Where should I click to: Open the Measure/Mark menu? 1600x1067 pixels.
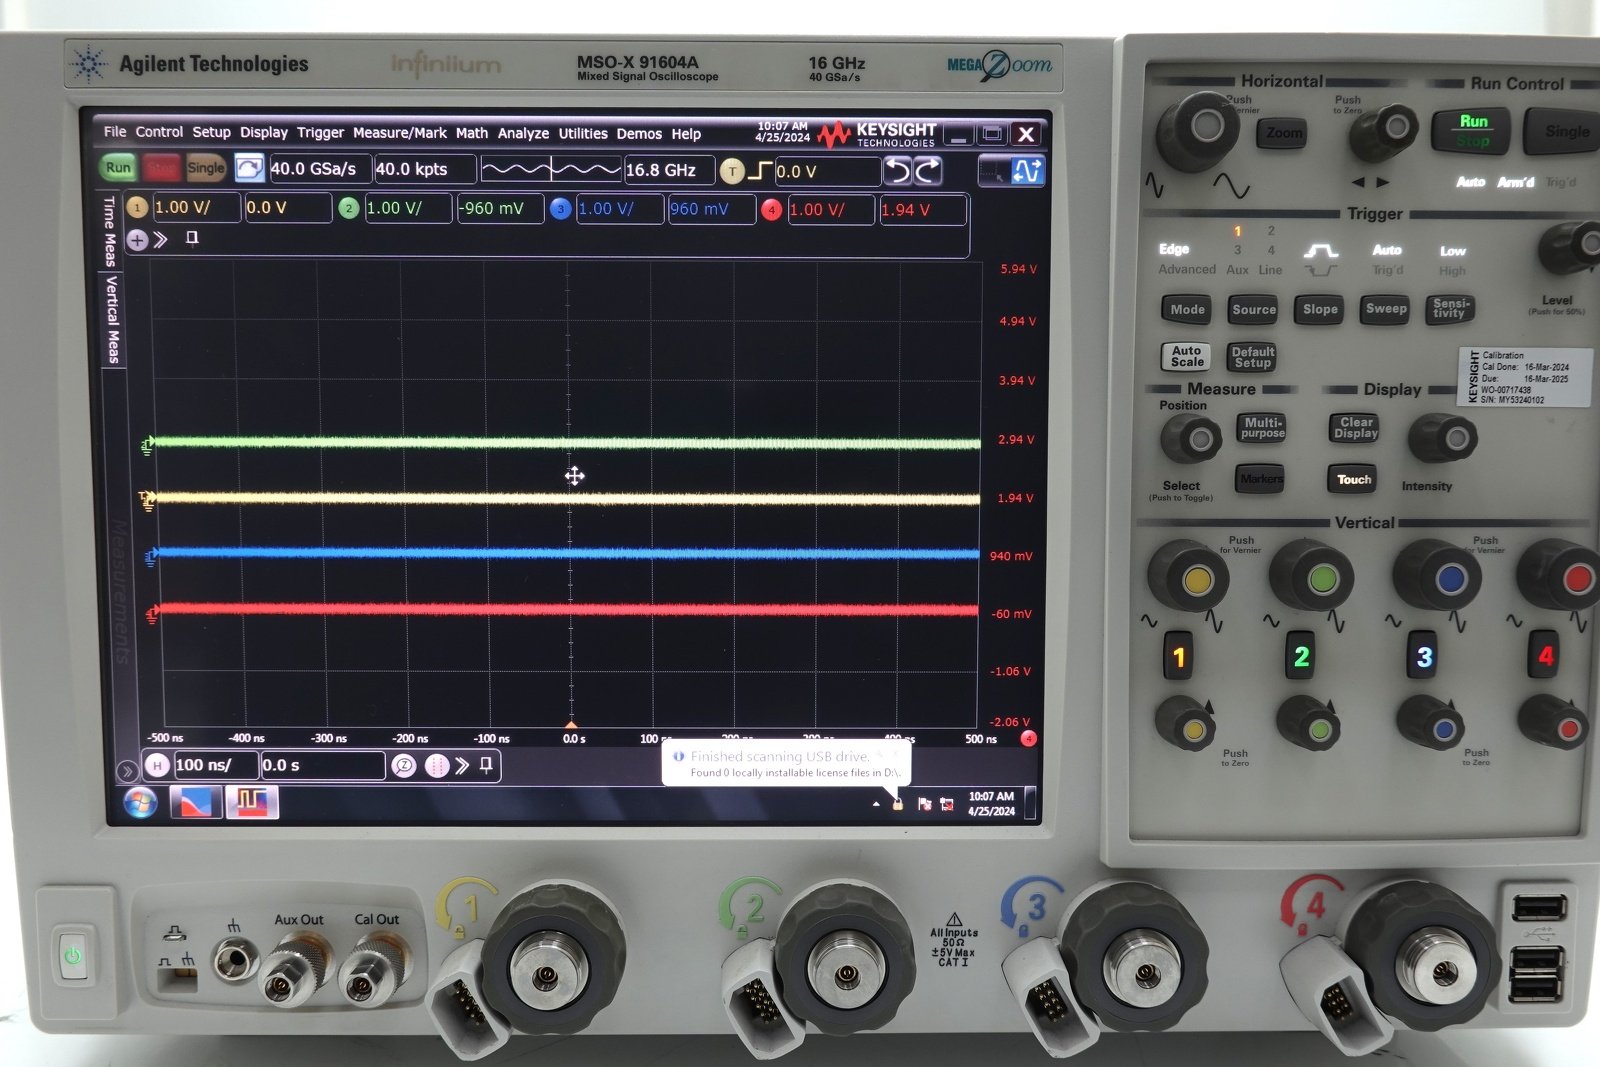click(400, 132)
